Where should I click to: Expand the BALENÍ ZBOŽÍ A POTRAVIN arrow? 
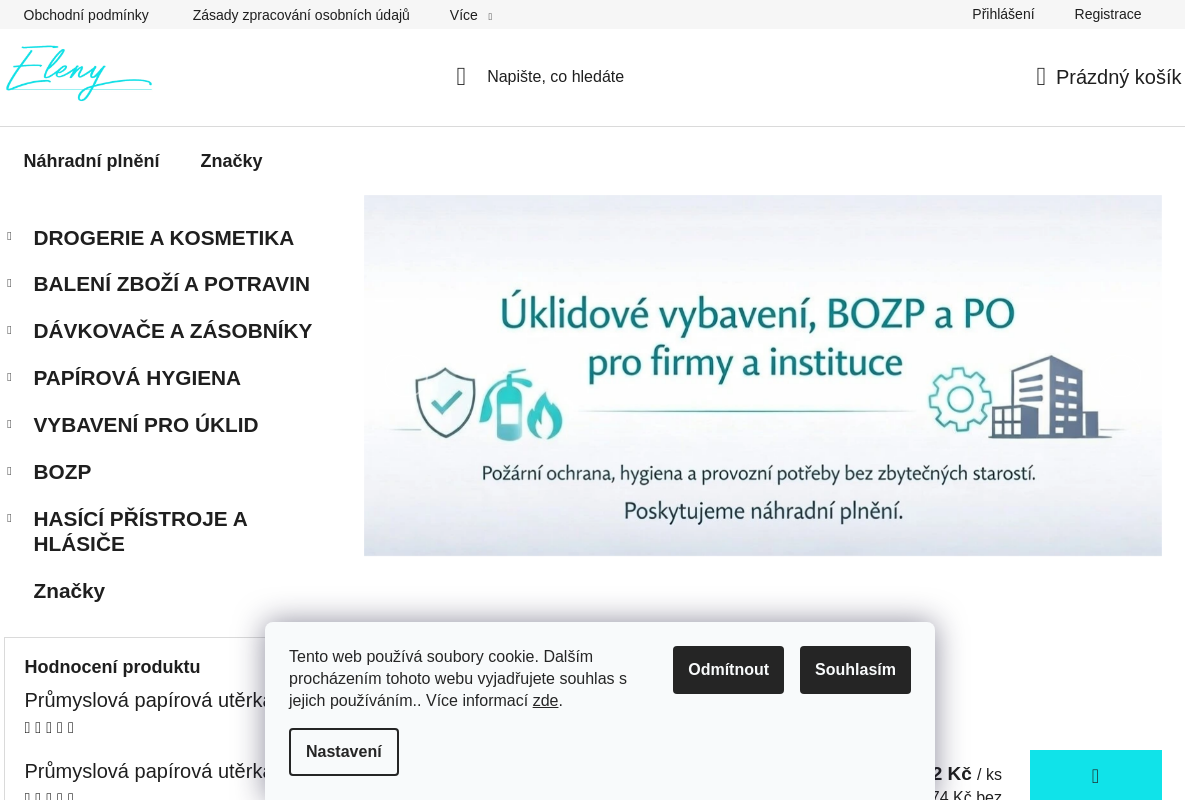[10, 283]
